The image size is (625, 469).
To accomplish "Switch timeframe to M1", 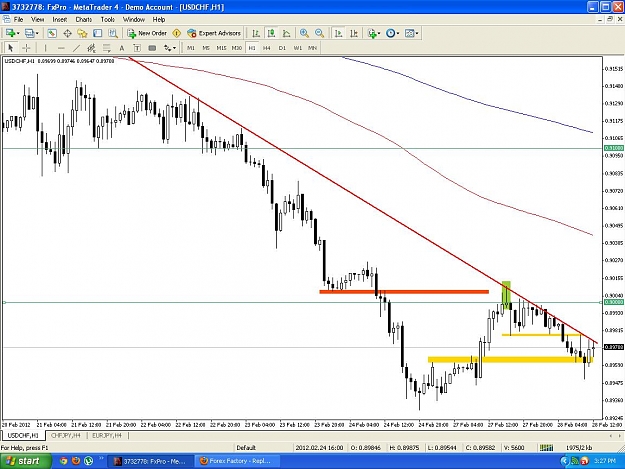I will click(x=191, y=48).
